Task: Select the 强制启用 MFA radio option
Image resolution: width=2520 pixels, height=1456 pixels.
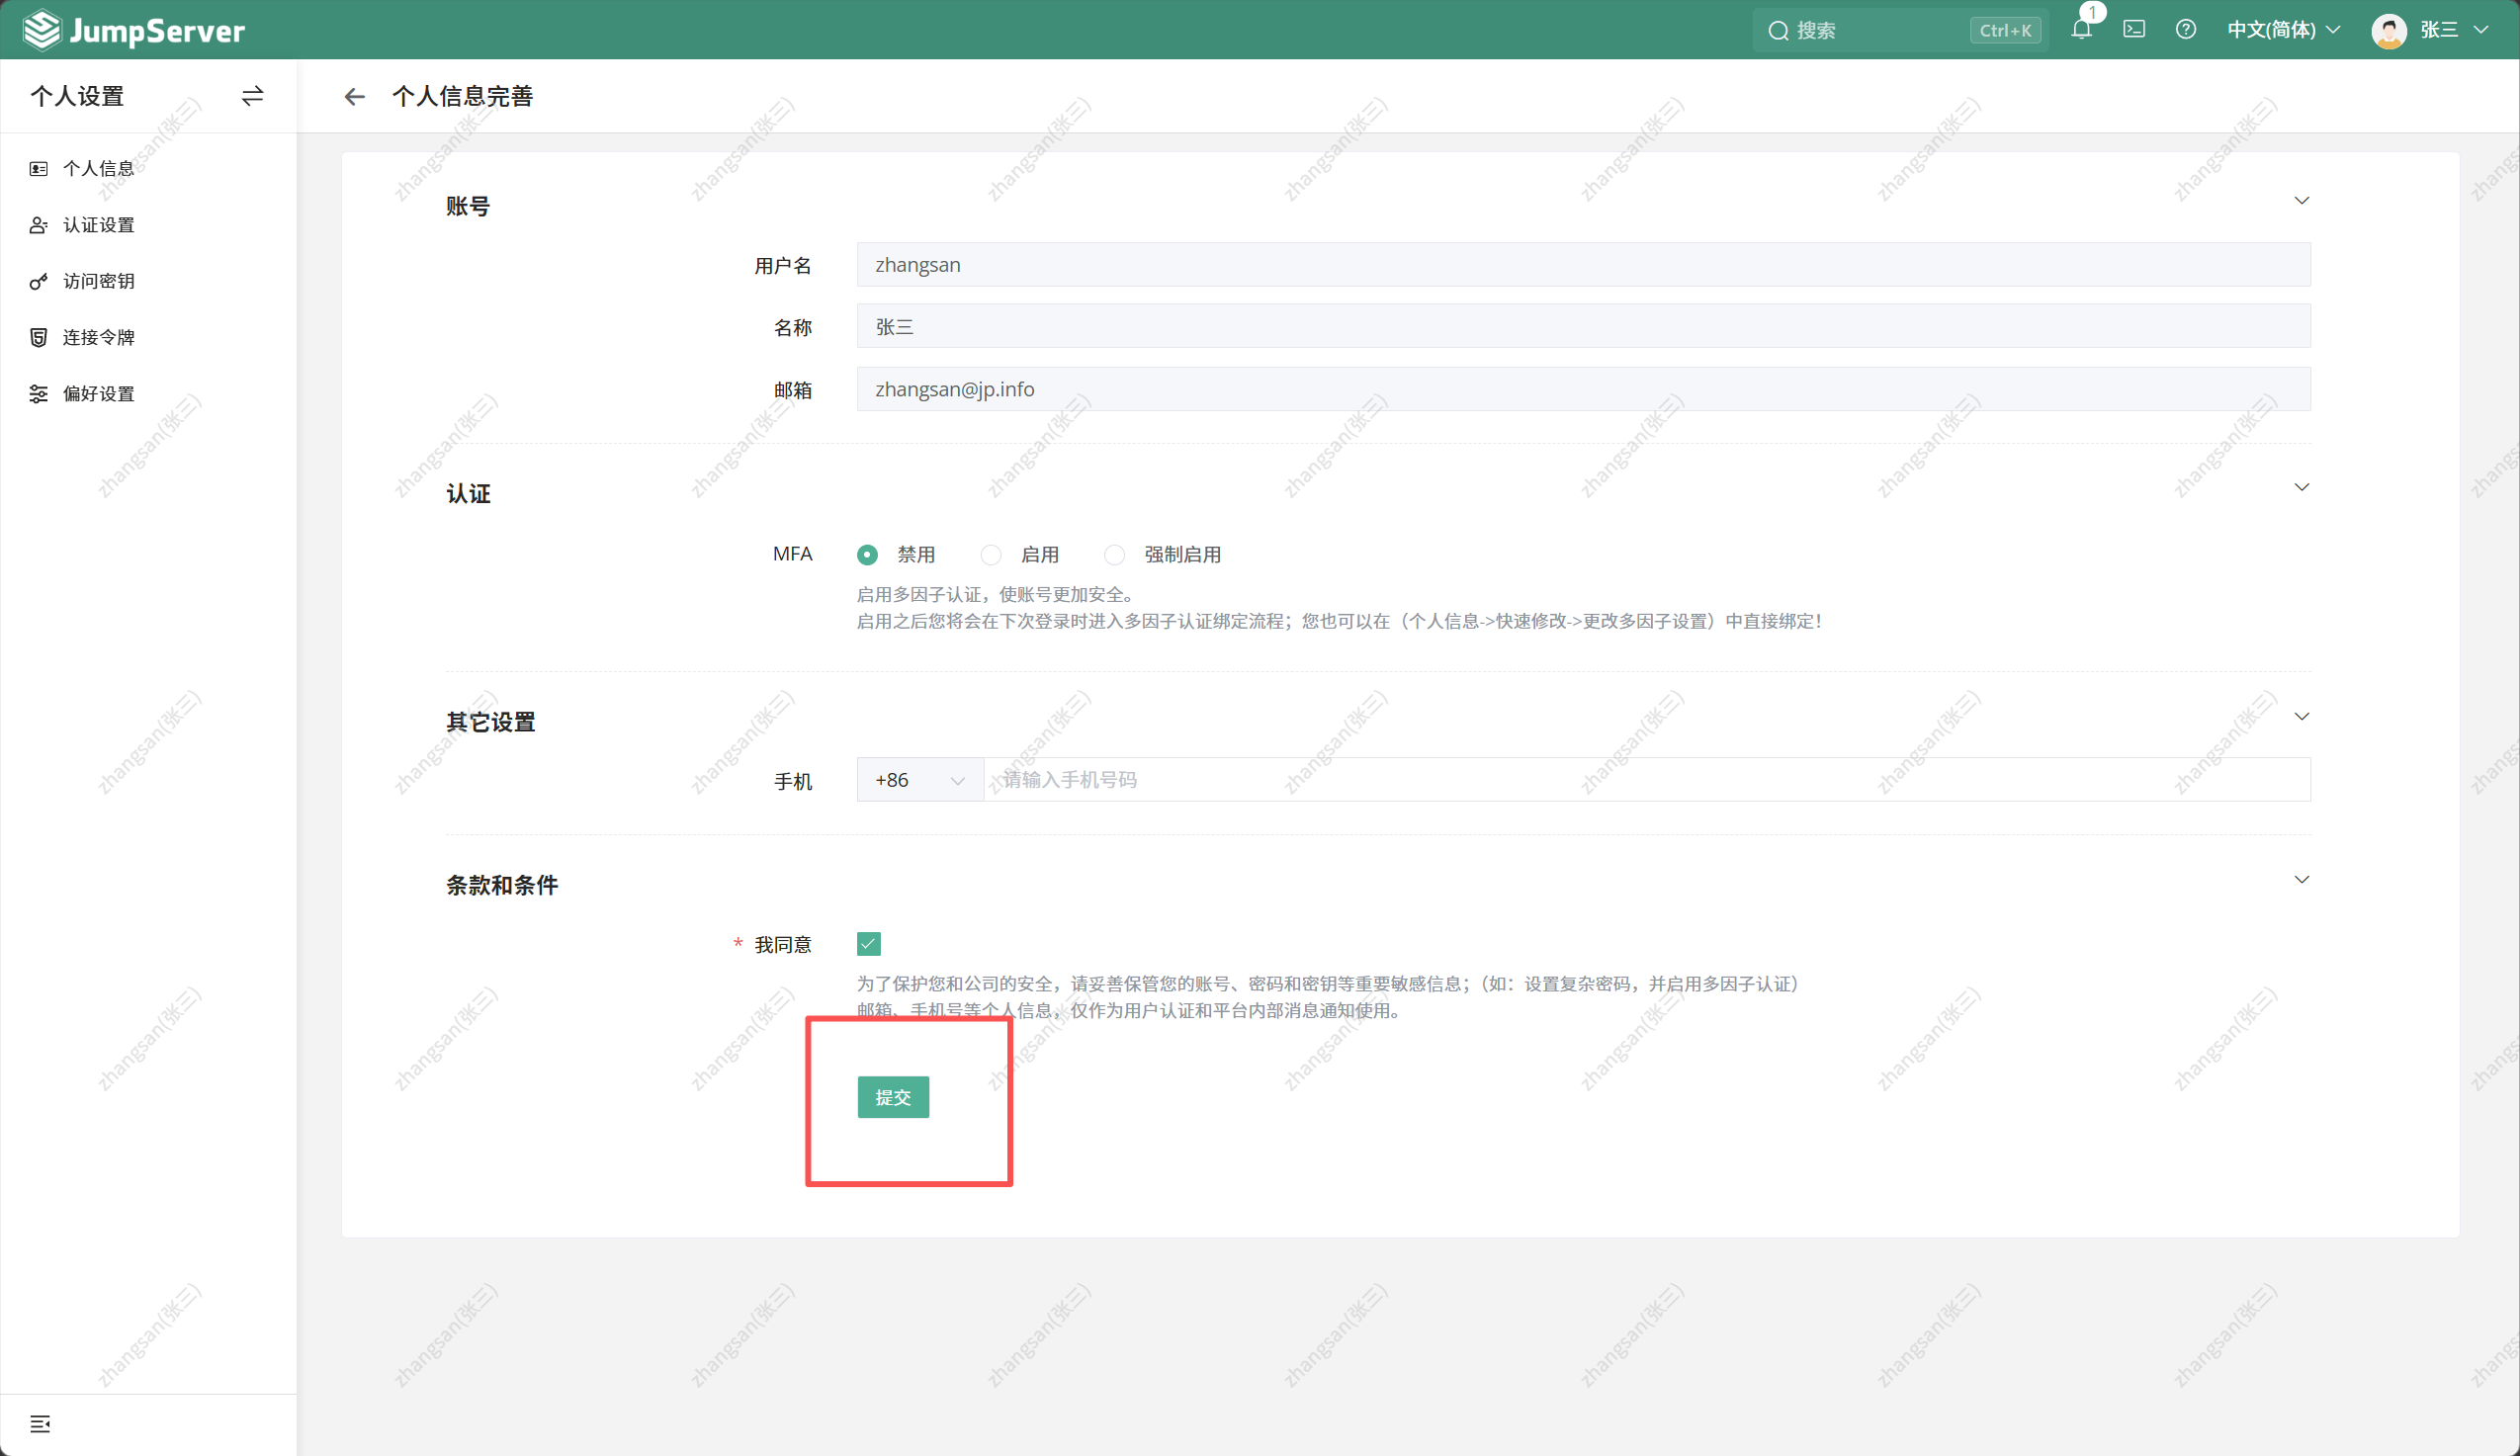Action: pos(1115,555)
